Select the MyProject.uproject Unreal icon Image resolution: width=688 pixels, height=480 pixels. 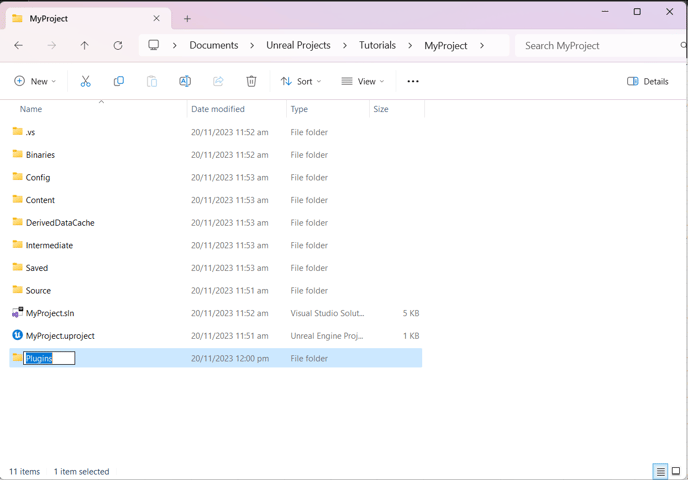click(x=17, y=335)
